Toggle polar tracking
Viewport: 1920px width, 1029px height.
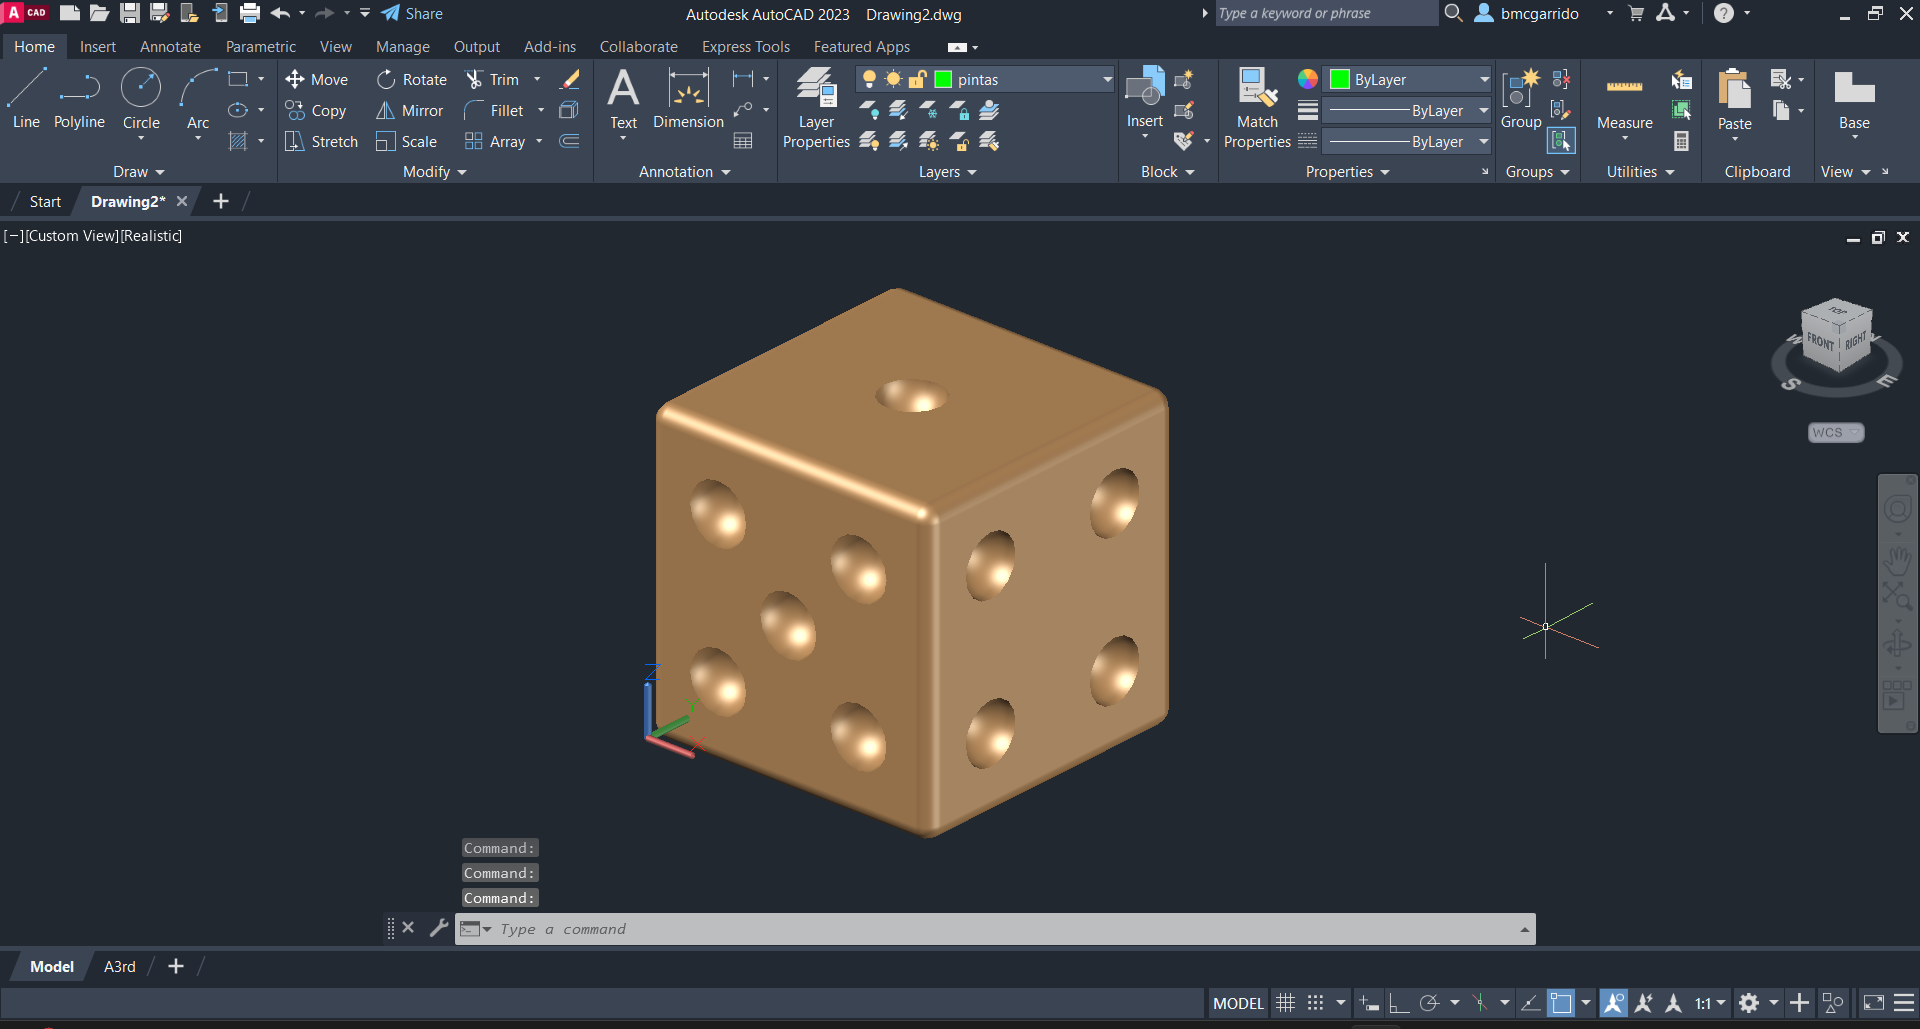pyautogui.click(x=1430, y=1003)
